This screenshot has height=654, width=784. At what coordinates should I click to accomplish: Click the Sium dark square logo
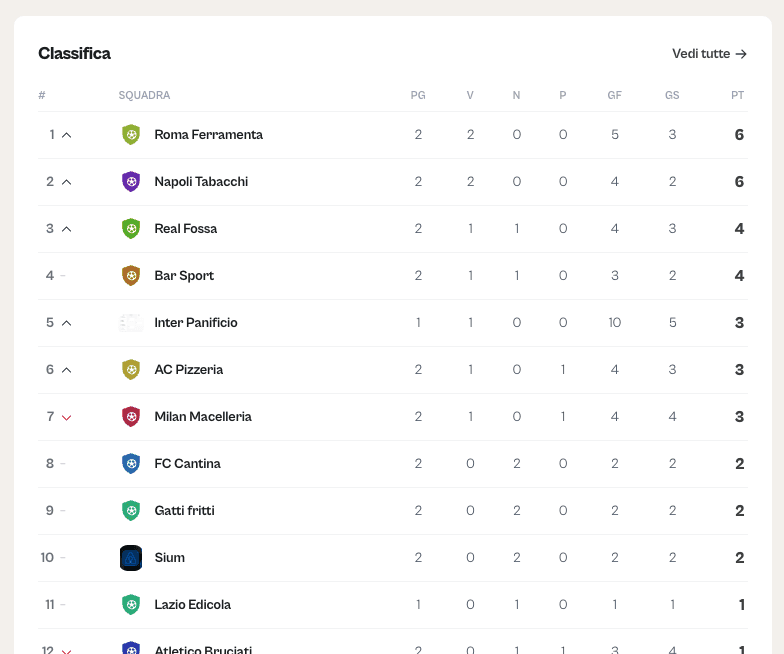[x=131, y=558]
